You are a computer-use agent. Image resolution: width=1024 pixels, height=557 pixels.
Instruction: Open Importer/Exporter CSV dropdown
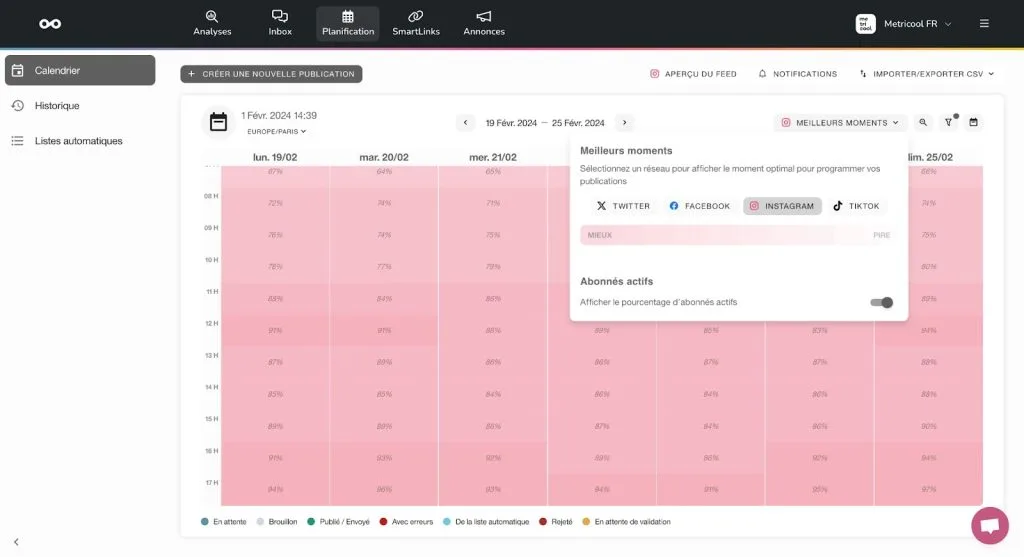click(927, 74)
